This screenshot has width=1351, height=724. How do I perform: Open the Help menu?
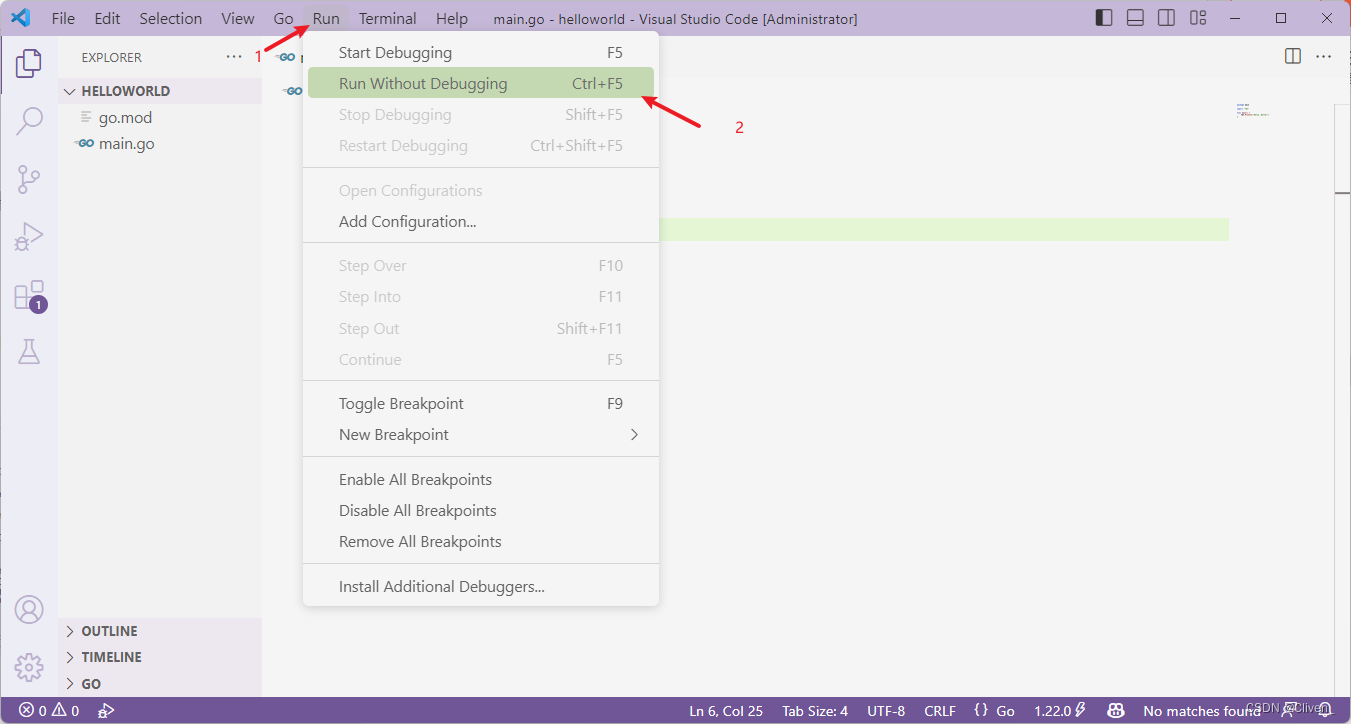coord(452,18)
